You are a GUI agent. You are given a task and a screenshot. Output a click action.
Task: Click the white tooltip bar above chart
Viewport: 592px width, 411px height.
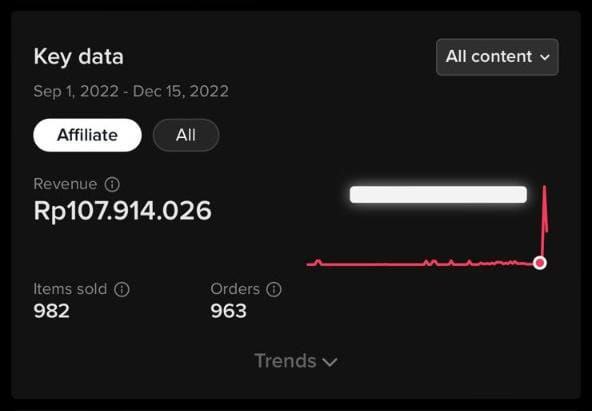[x=438, y=194]
